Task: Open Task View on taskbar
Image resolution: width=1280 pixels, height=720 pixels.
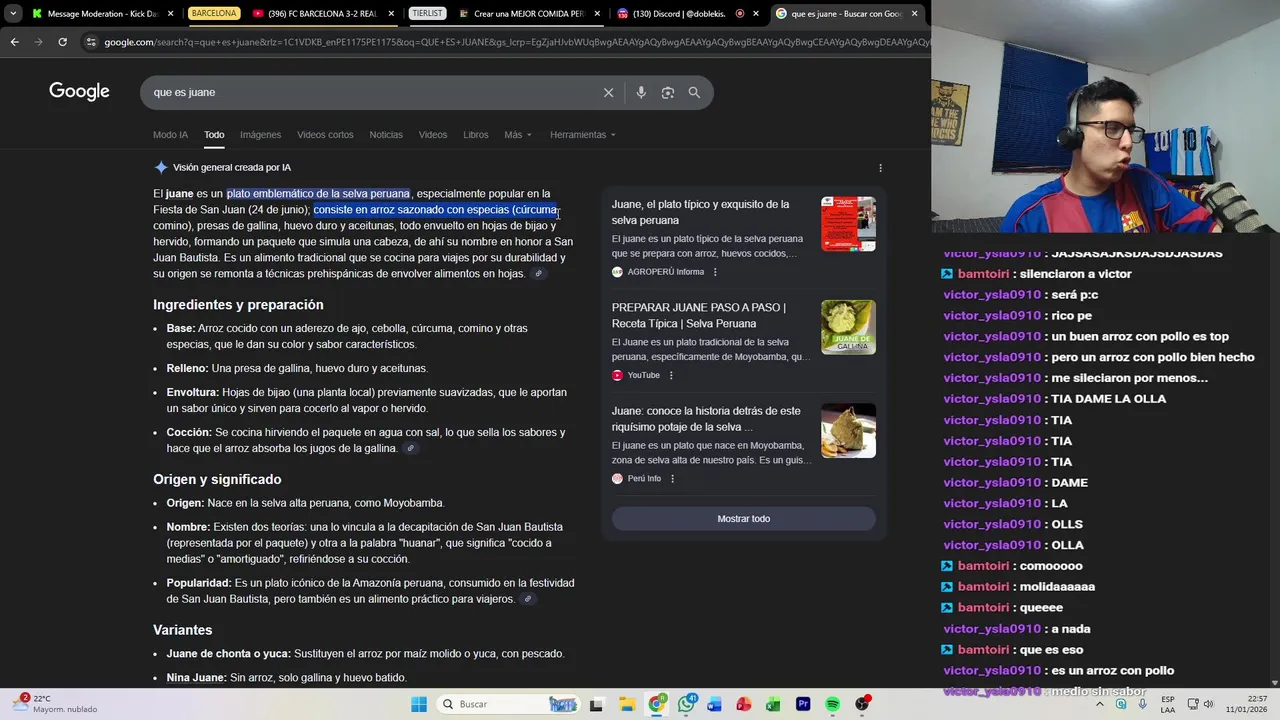Action: [x=597, y=704]
